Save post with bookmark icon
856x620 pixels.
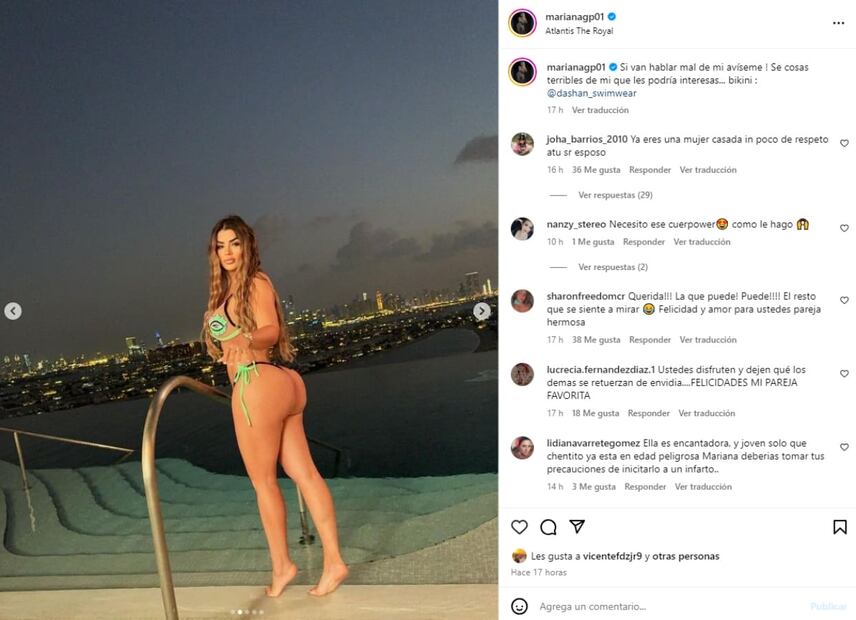840,527
